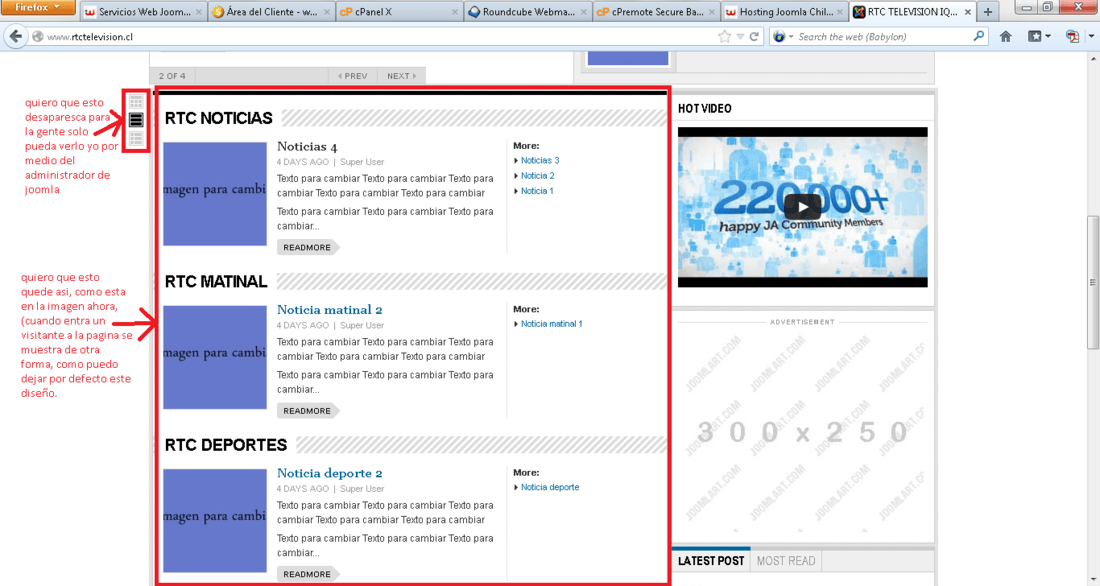Viewport: 1100px width, 586px height.
Task: Select the Latest Post tab
Action: pos(711,561)
